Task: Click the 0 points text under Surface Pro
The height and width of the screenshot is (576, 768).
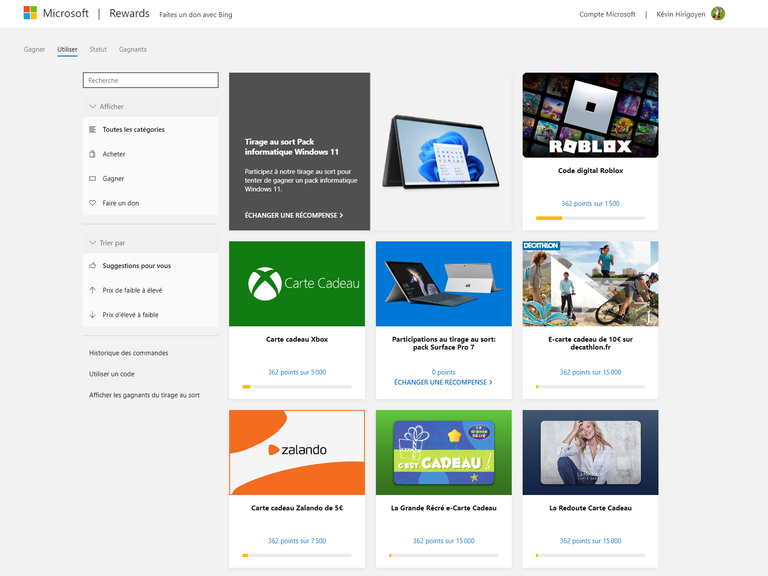Action: pos(443,372)
